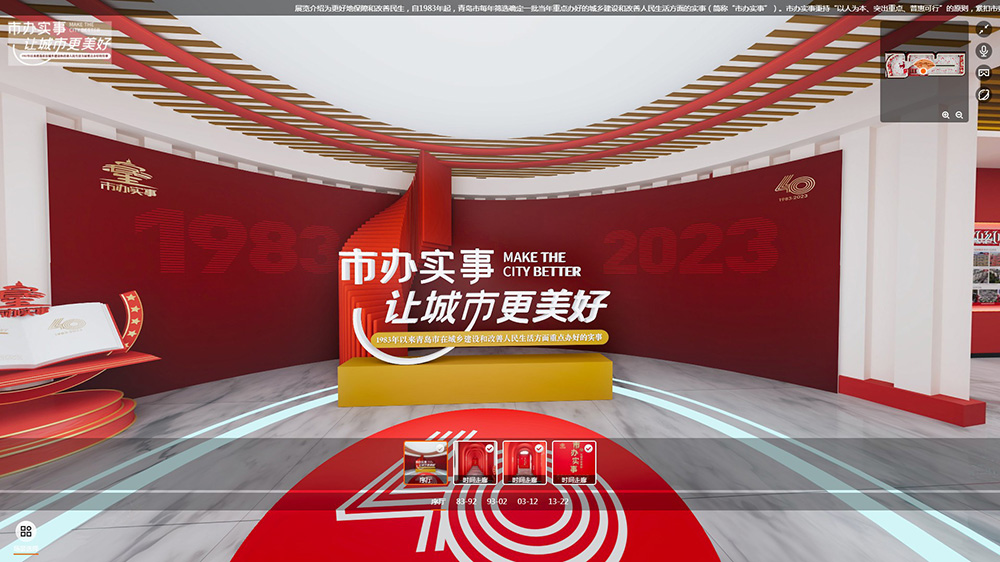Viewport: 1000px width, 562px height.
Task: Zoom out on the minimap
Action: click(960, 115)
